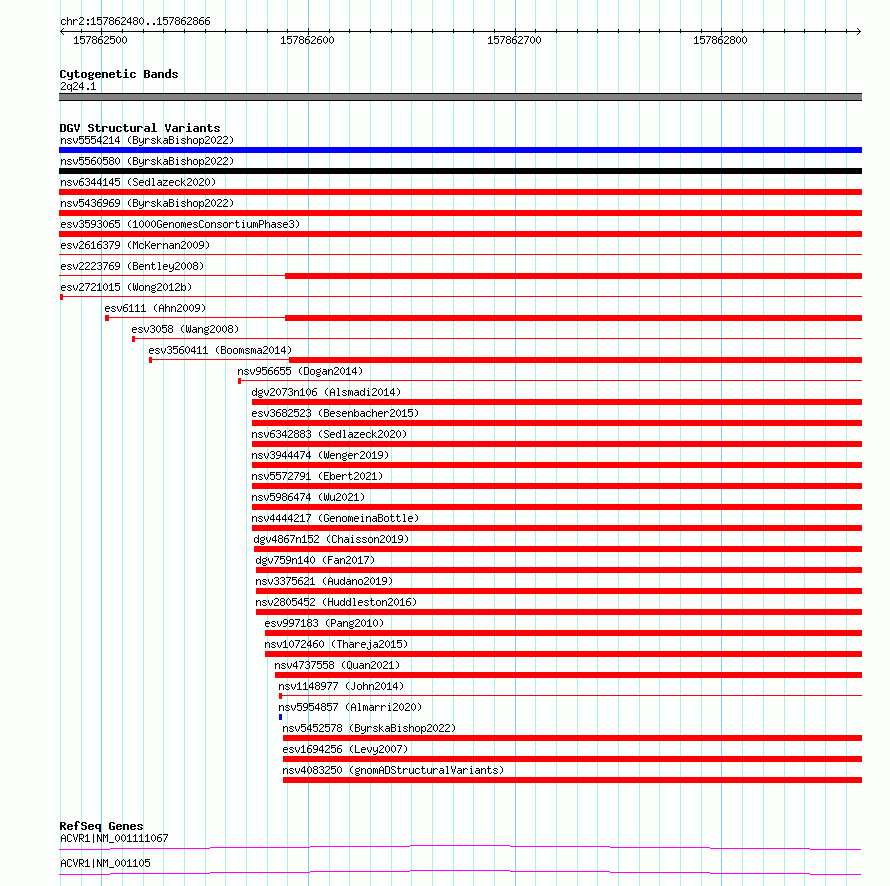
Task: Click esv1694256 (Levy2007) label
Action: [x=345, y=749]
